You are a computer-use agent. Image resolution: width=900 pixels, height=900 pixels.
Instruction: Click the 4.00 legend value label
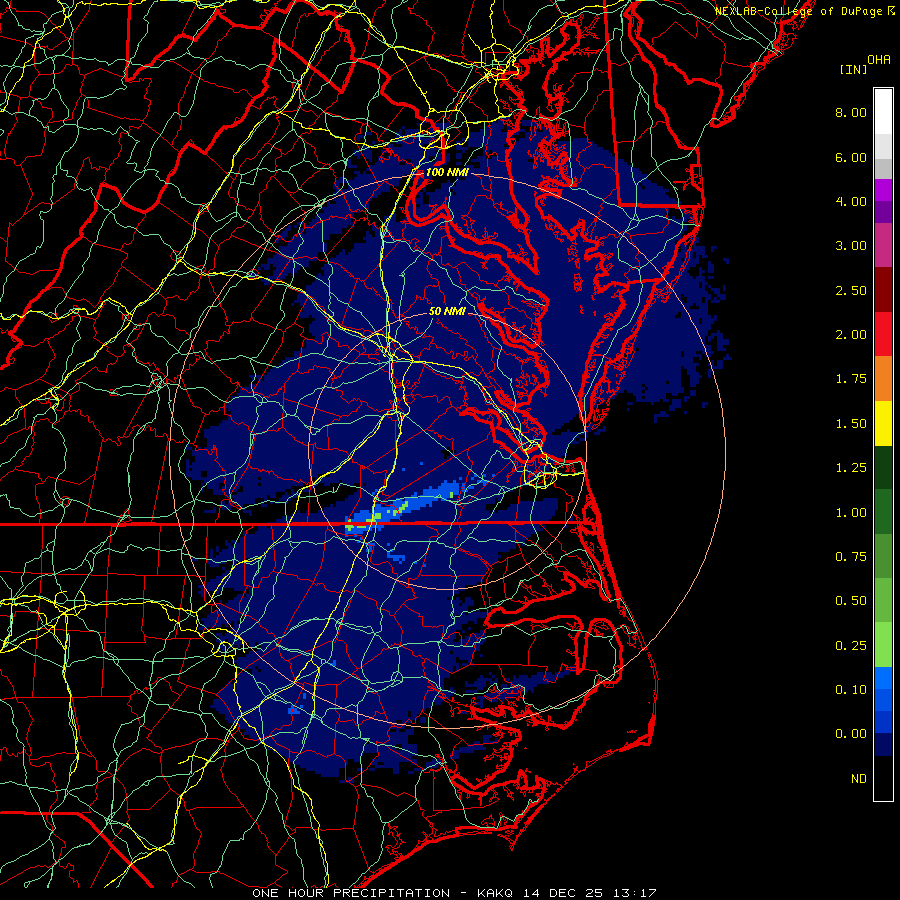point(851,201)
